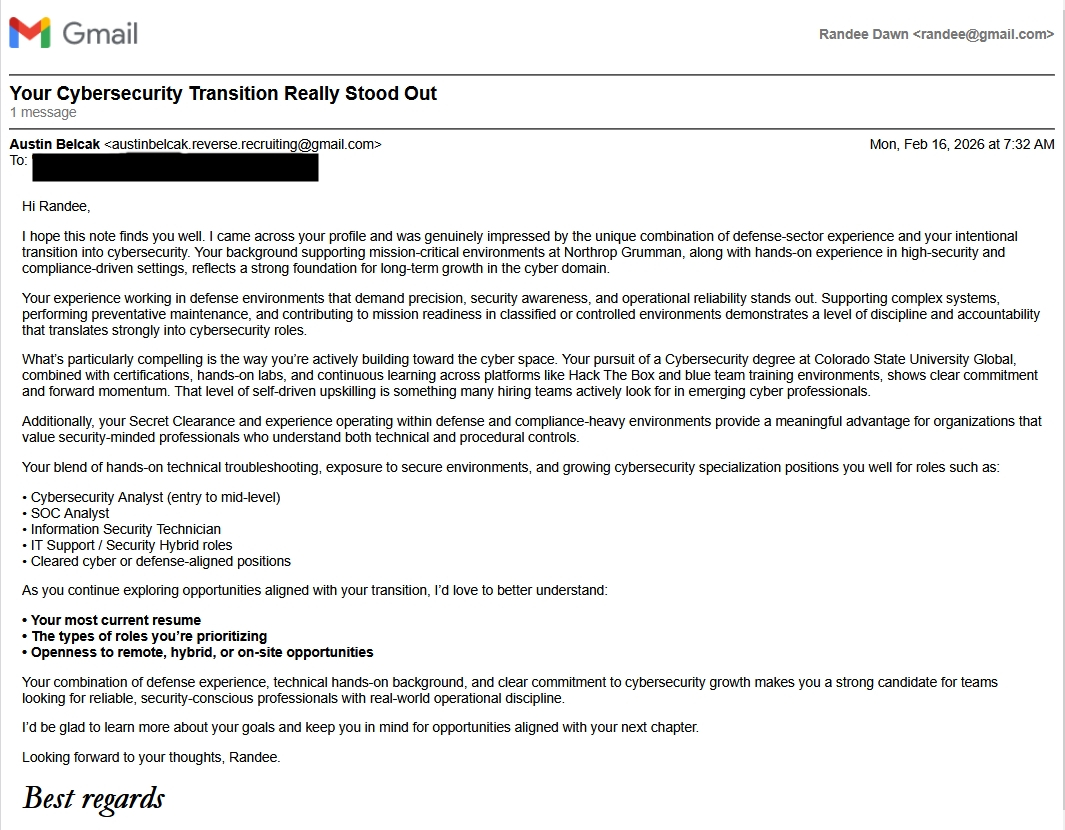
Task: Click the SOC Analyst bullet
Action: tap(69, 513)
